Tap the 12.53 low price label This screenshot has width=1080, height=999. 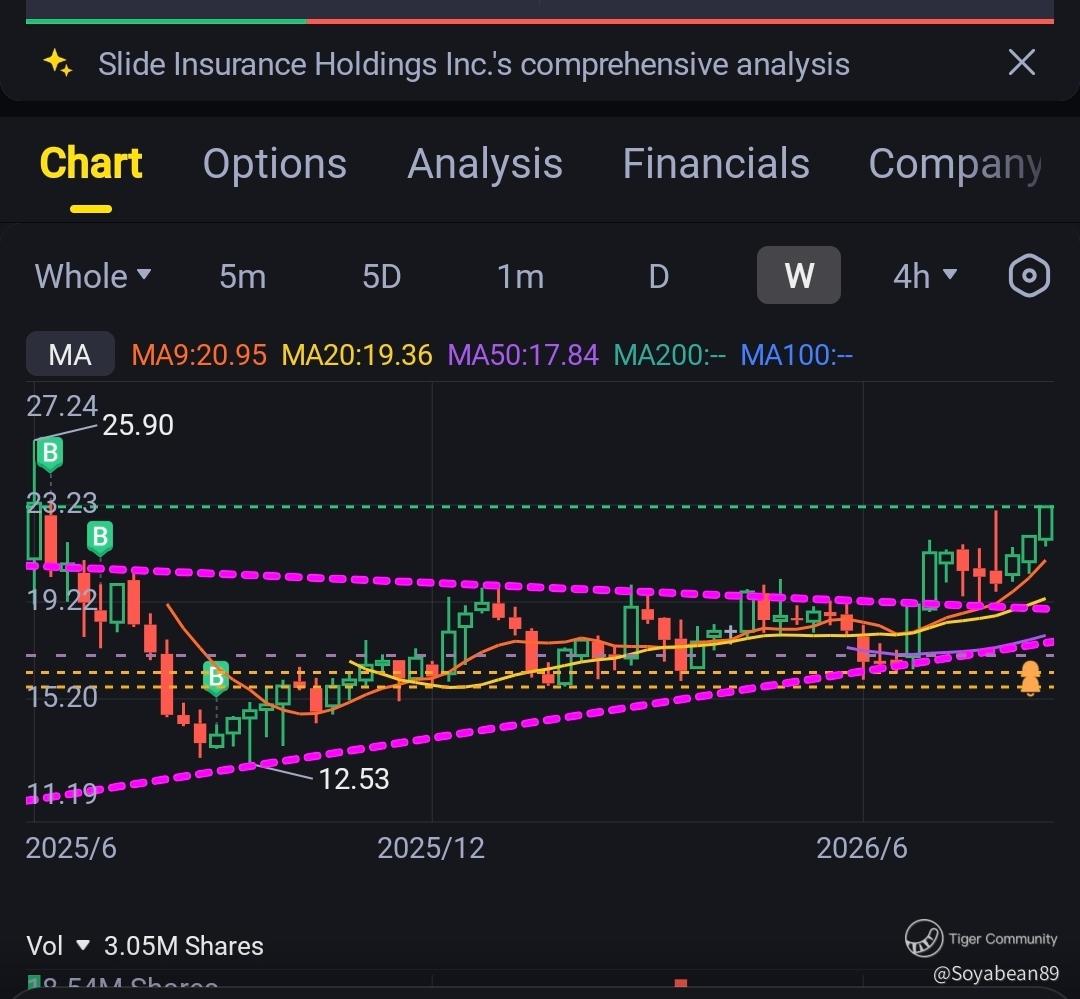pyautogui.click(x=354, y=779)
